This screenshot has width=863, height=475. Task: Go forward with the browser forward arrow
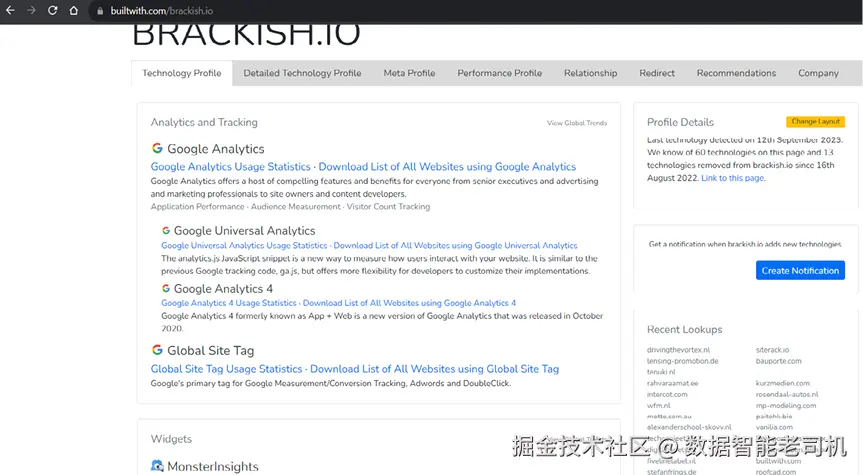(31, 10)
